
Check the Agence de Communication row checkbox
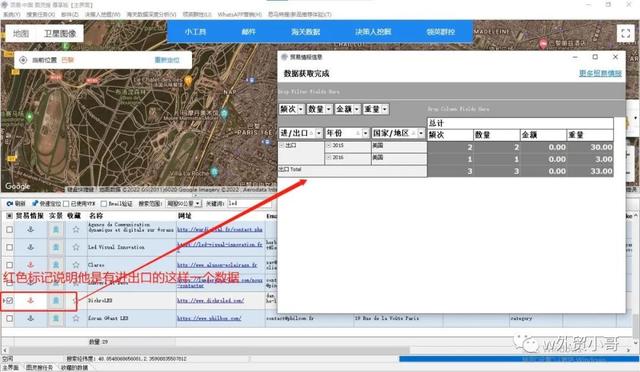click(x=9, y=230)
